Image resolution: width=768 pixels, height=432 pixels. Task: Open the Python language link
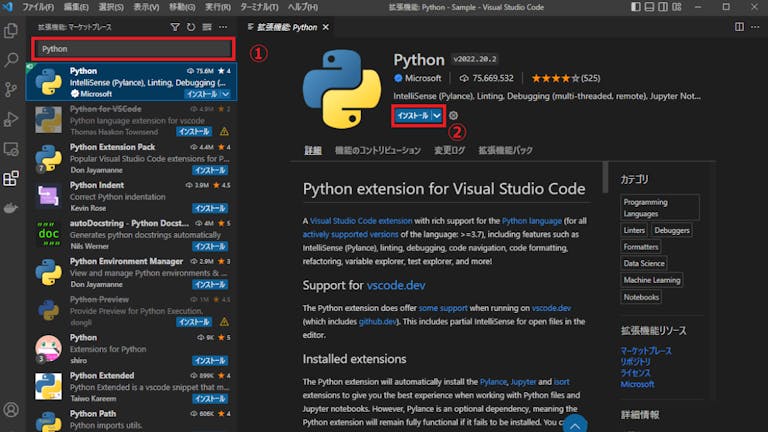click(531, 221)
